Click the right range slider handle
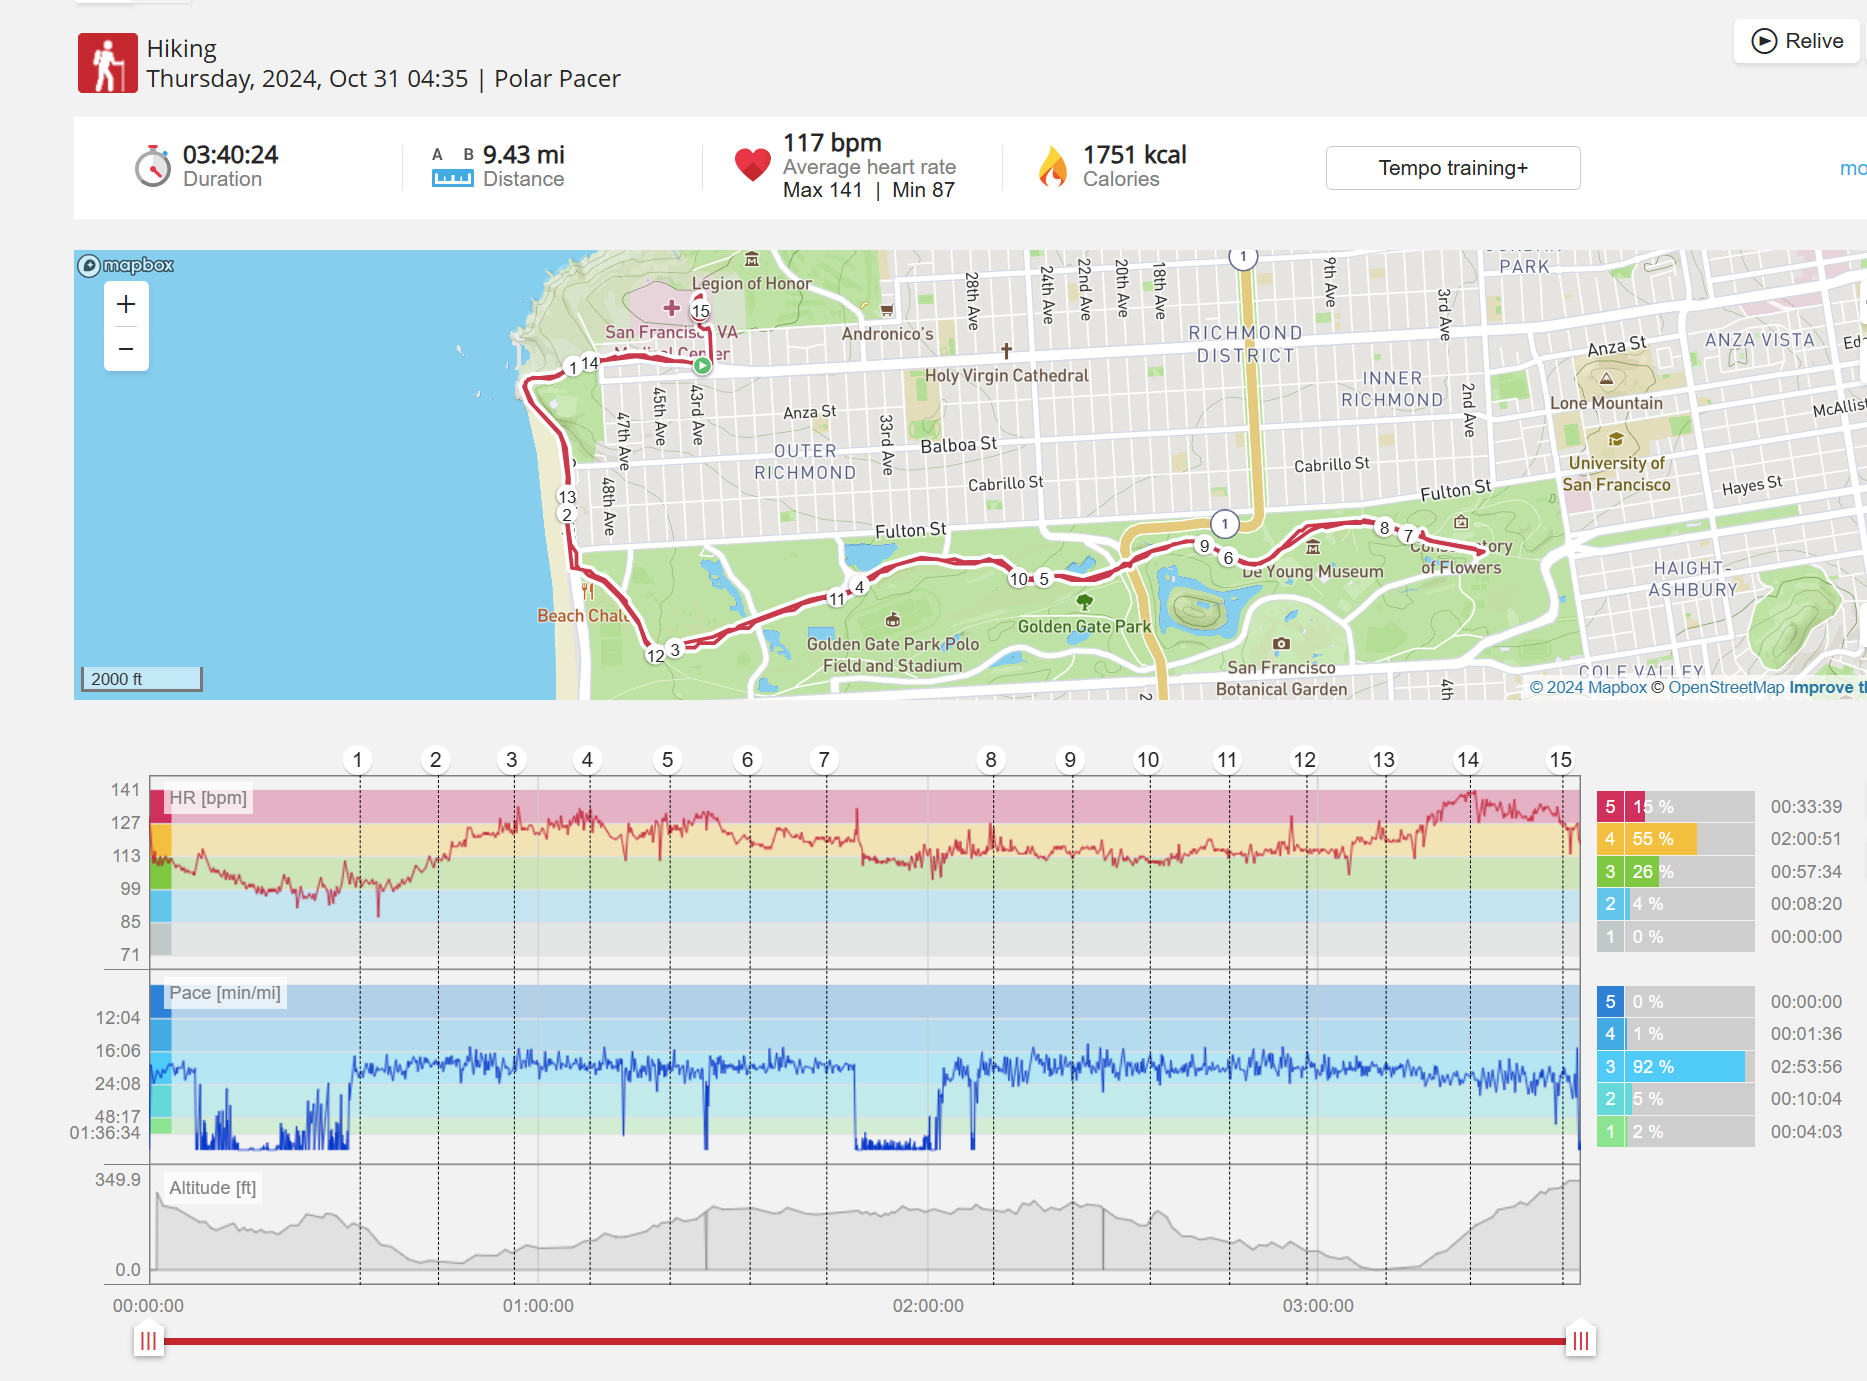Screen dimensions: 1867x1381 pos(1580,1341)
